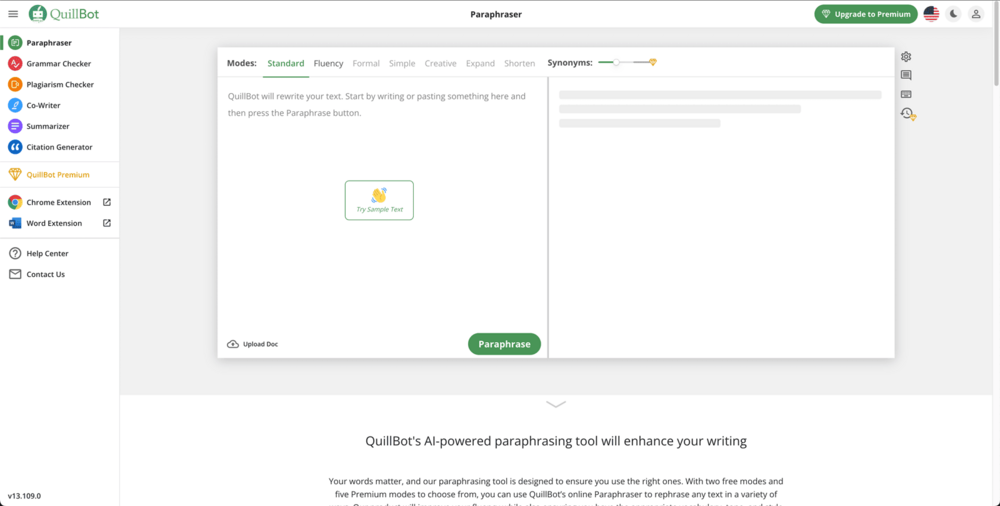Click the US flag language selector

pyautogui.click(x=931, y=14)
